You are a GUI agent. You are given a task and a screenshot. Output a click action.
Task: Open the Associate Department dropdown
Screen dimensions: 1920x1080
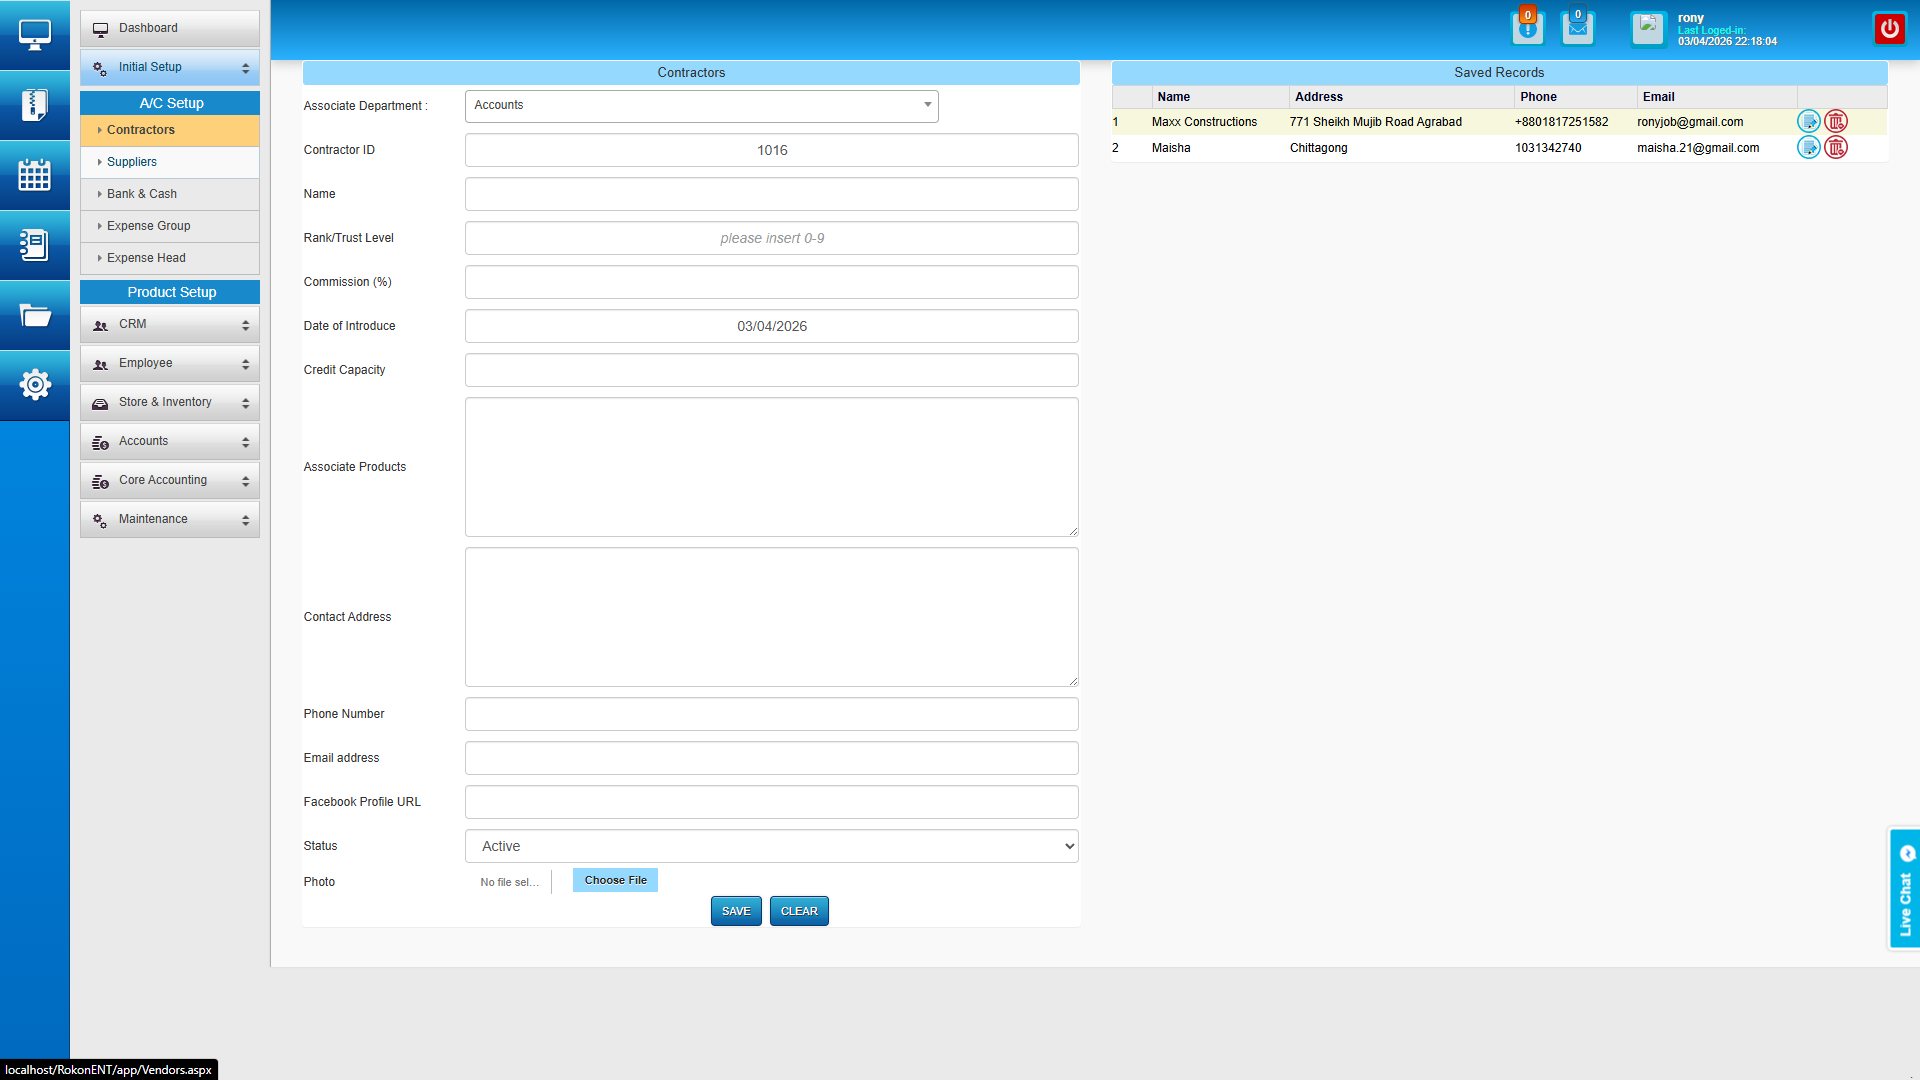pyautogui.click(x=701, y=106)
